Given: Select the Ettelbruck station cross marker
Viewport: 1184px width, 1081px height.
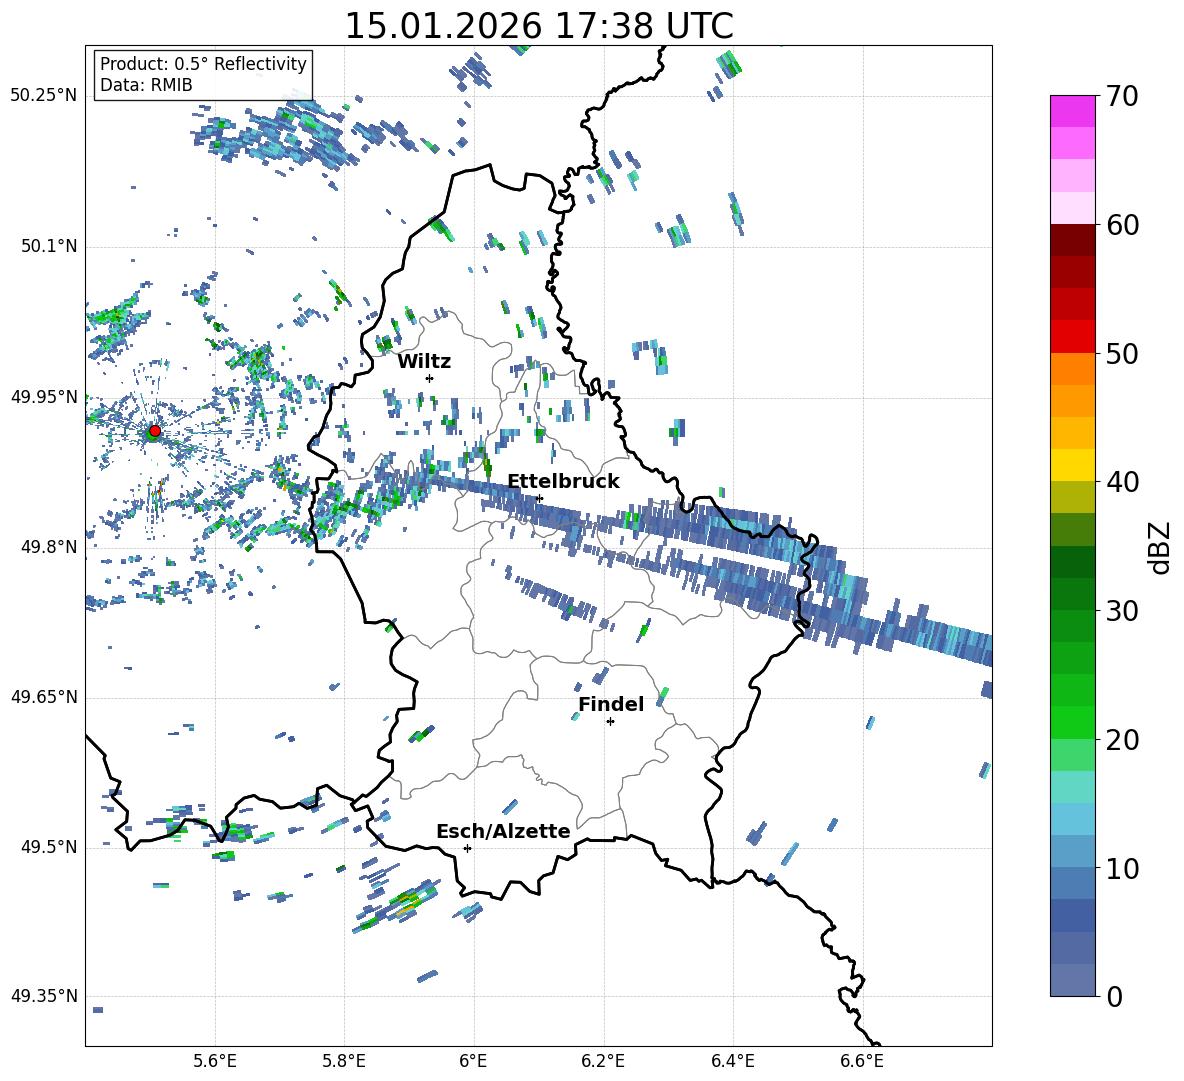Looking at the screenshot, I should pyautogui.click(x=539, y=498).
